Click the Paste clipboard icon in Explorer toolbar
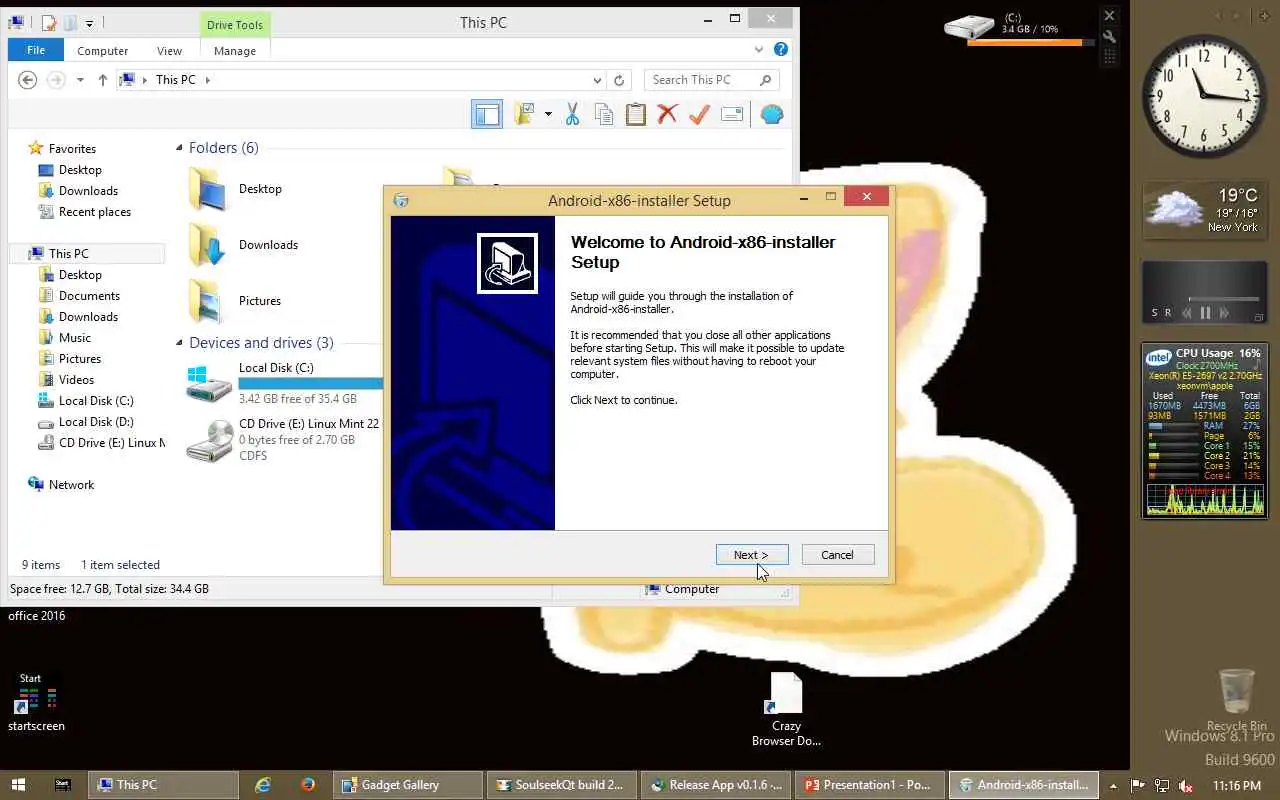 635,114
